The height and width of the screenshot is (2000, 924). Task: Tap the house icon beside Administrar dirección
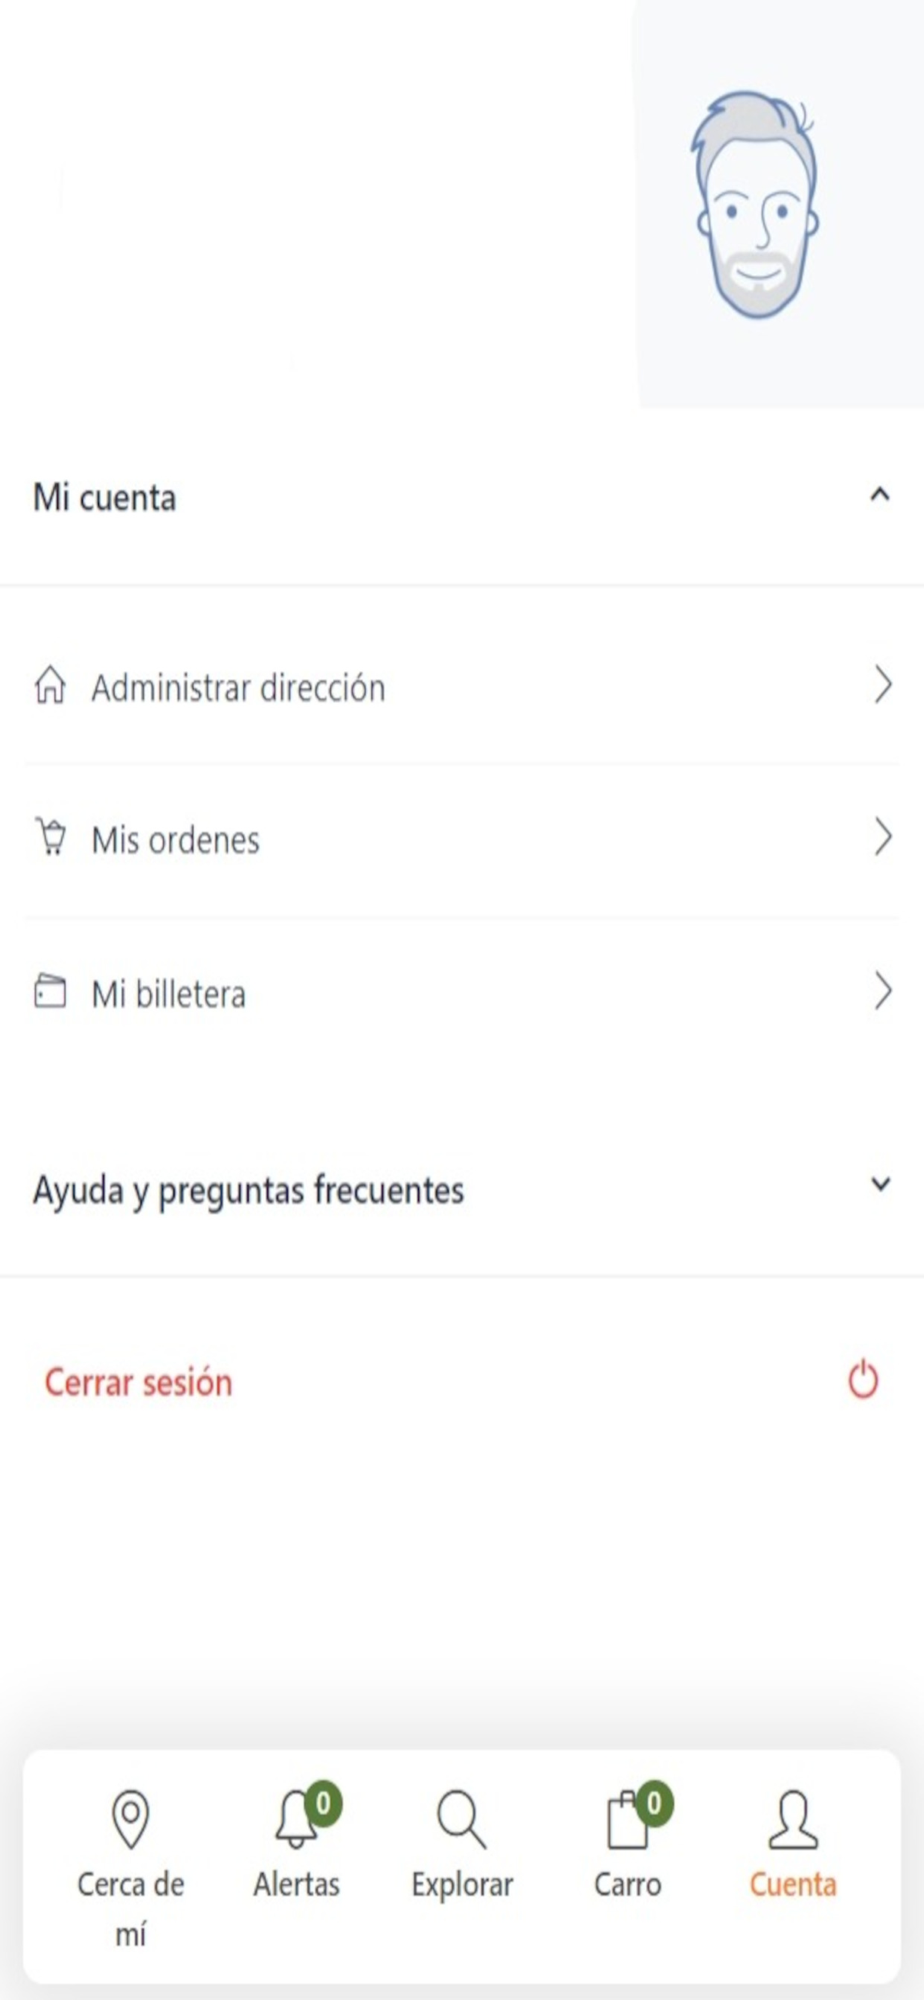tap(50, 686)
